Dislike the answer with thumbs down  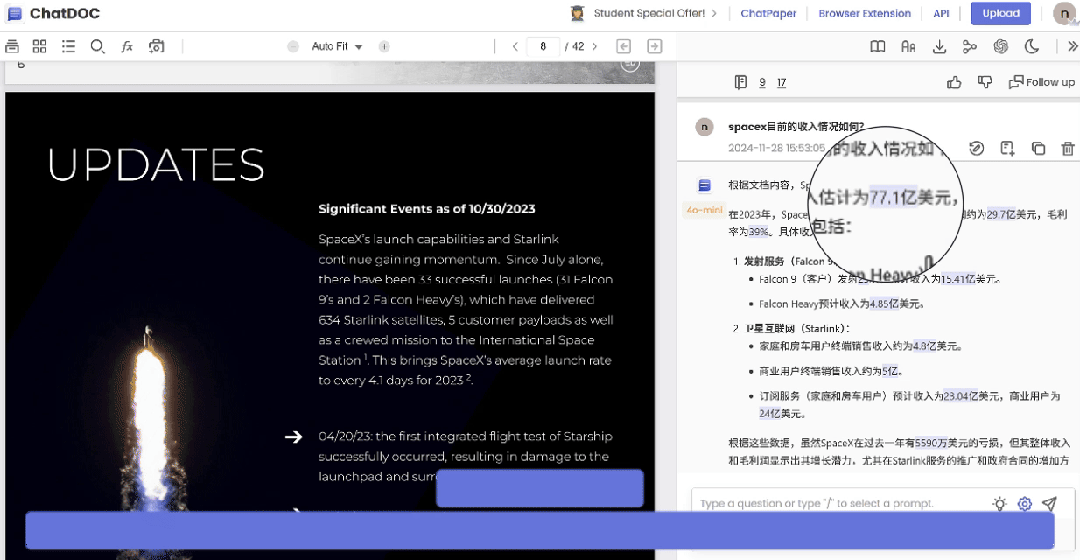(985, 82)
